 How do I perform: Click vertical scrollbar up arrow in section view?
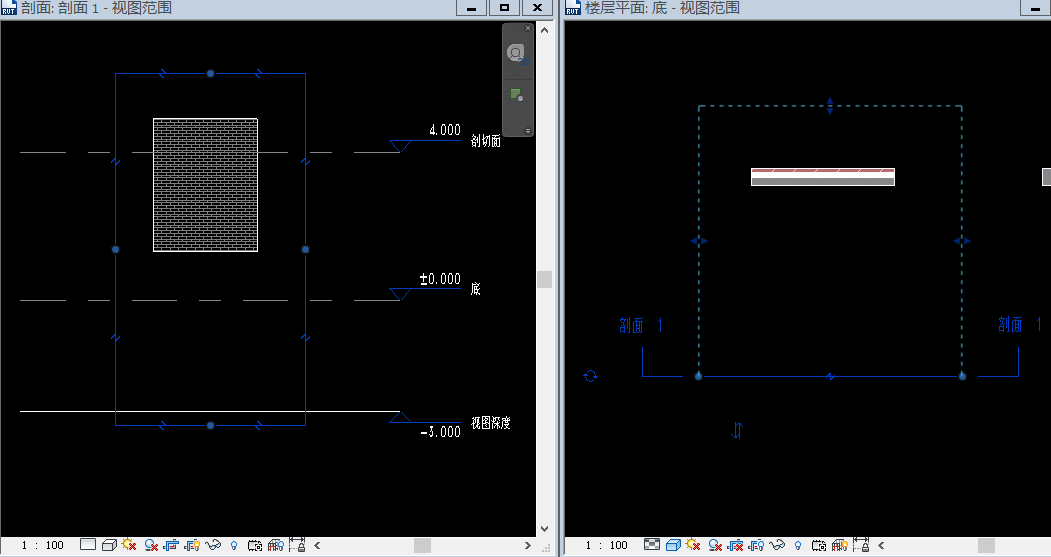coord(544,30)
